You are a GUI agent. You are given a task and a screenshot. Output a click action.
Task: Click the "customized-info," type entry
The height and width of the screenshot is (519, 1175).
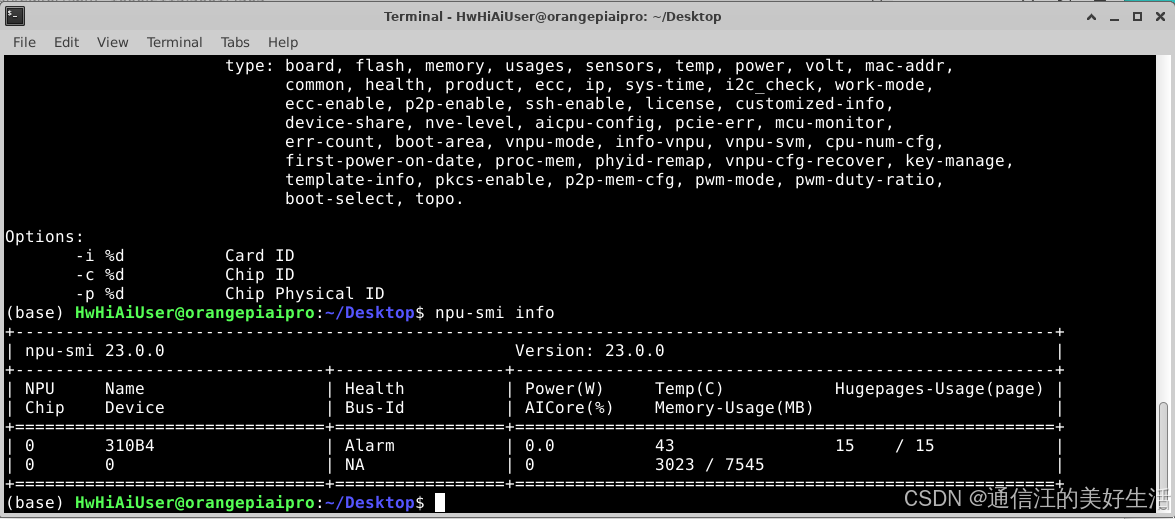815,103
